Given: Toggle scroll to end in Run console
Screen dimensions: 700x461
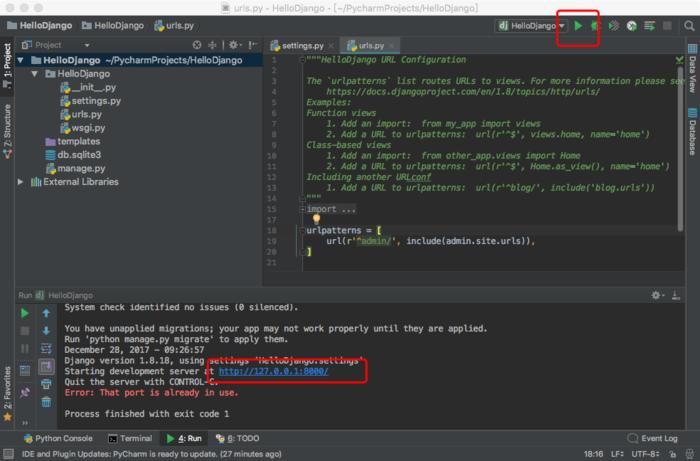Looking at the screenshot, I should [46, 366].
